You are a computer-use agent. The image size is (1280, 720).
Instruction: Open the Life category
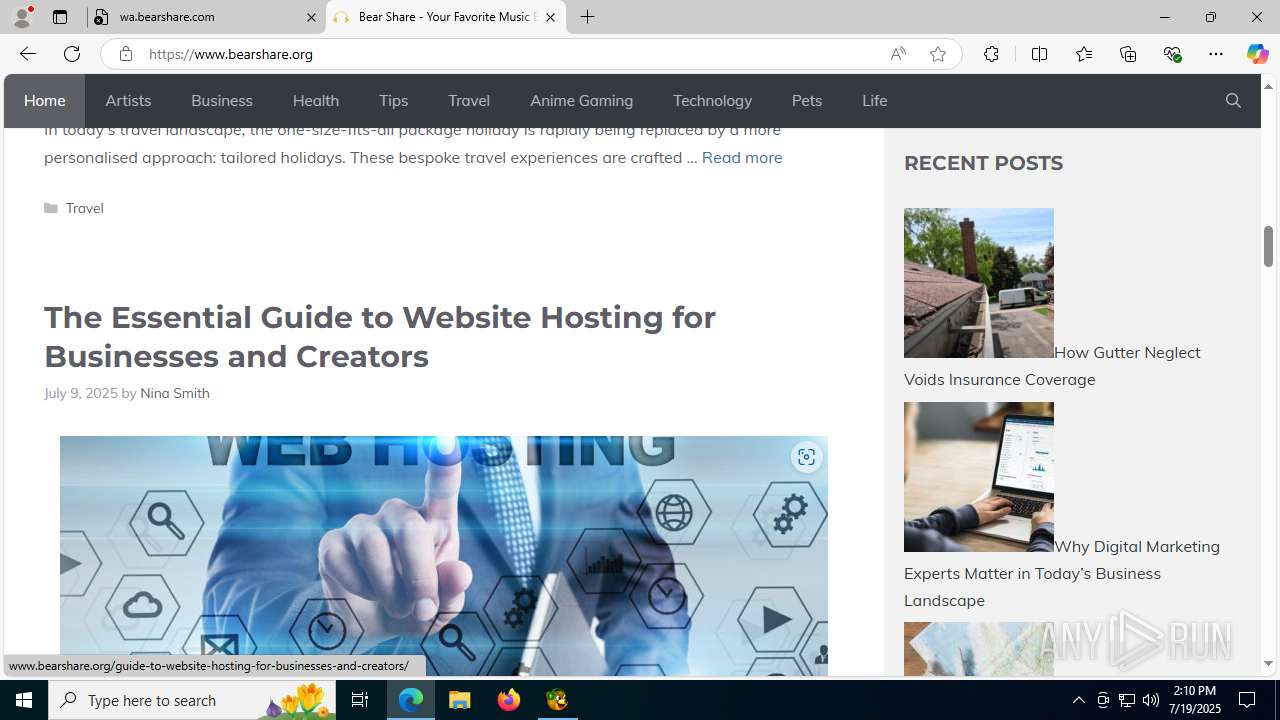(875, 101)
